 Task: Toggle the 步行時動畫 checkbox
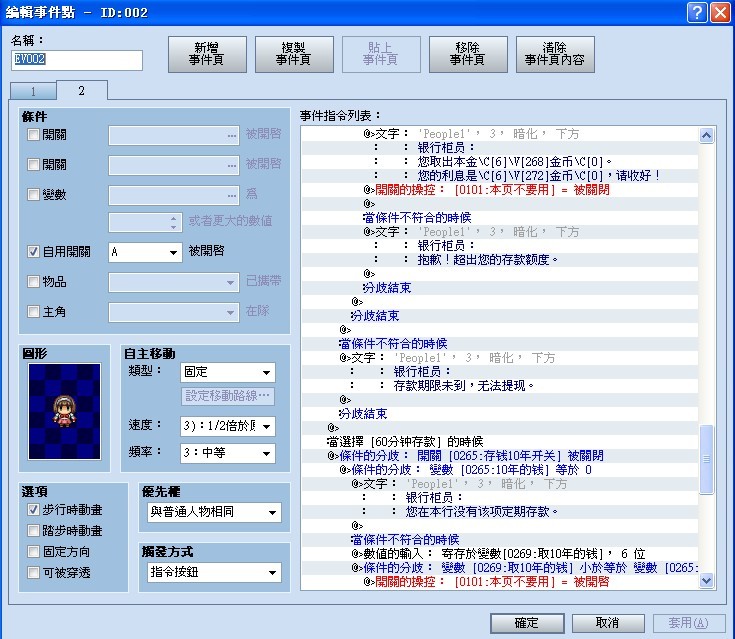33,510
